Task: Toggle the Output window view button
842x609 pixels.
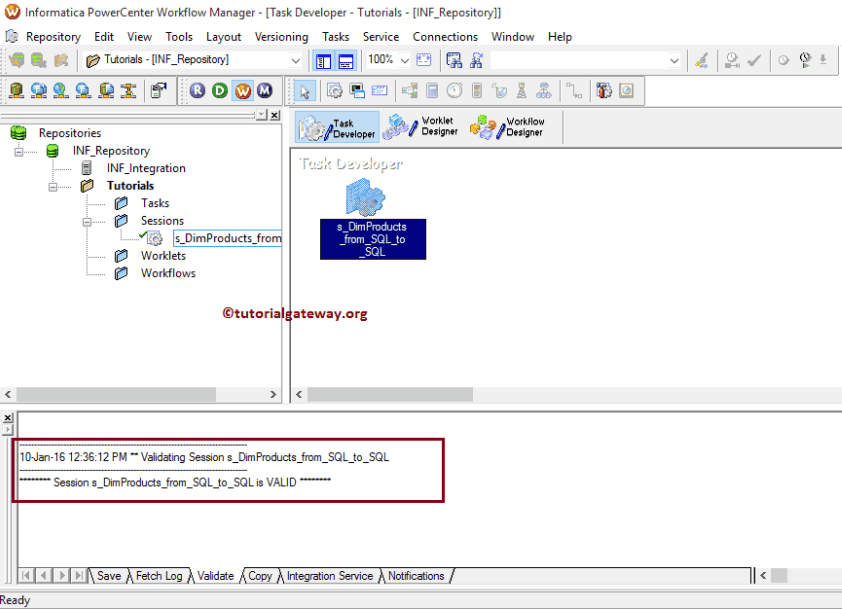Action: 346,61
